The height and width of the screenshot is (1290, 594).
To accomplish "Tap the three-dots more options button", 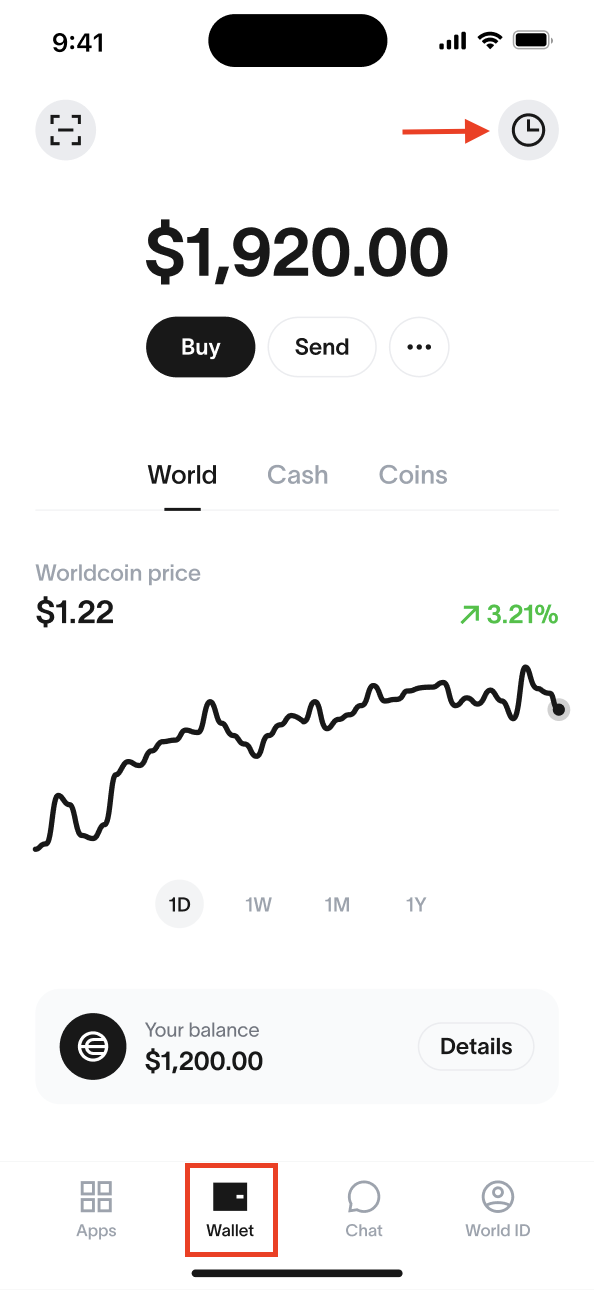I will tap(419, 347).
